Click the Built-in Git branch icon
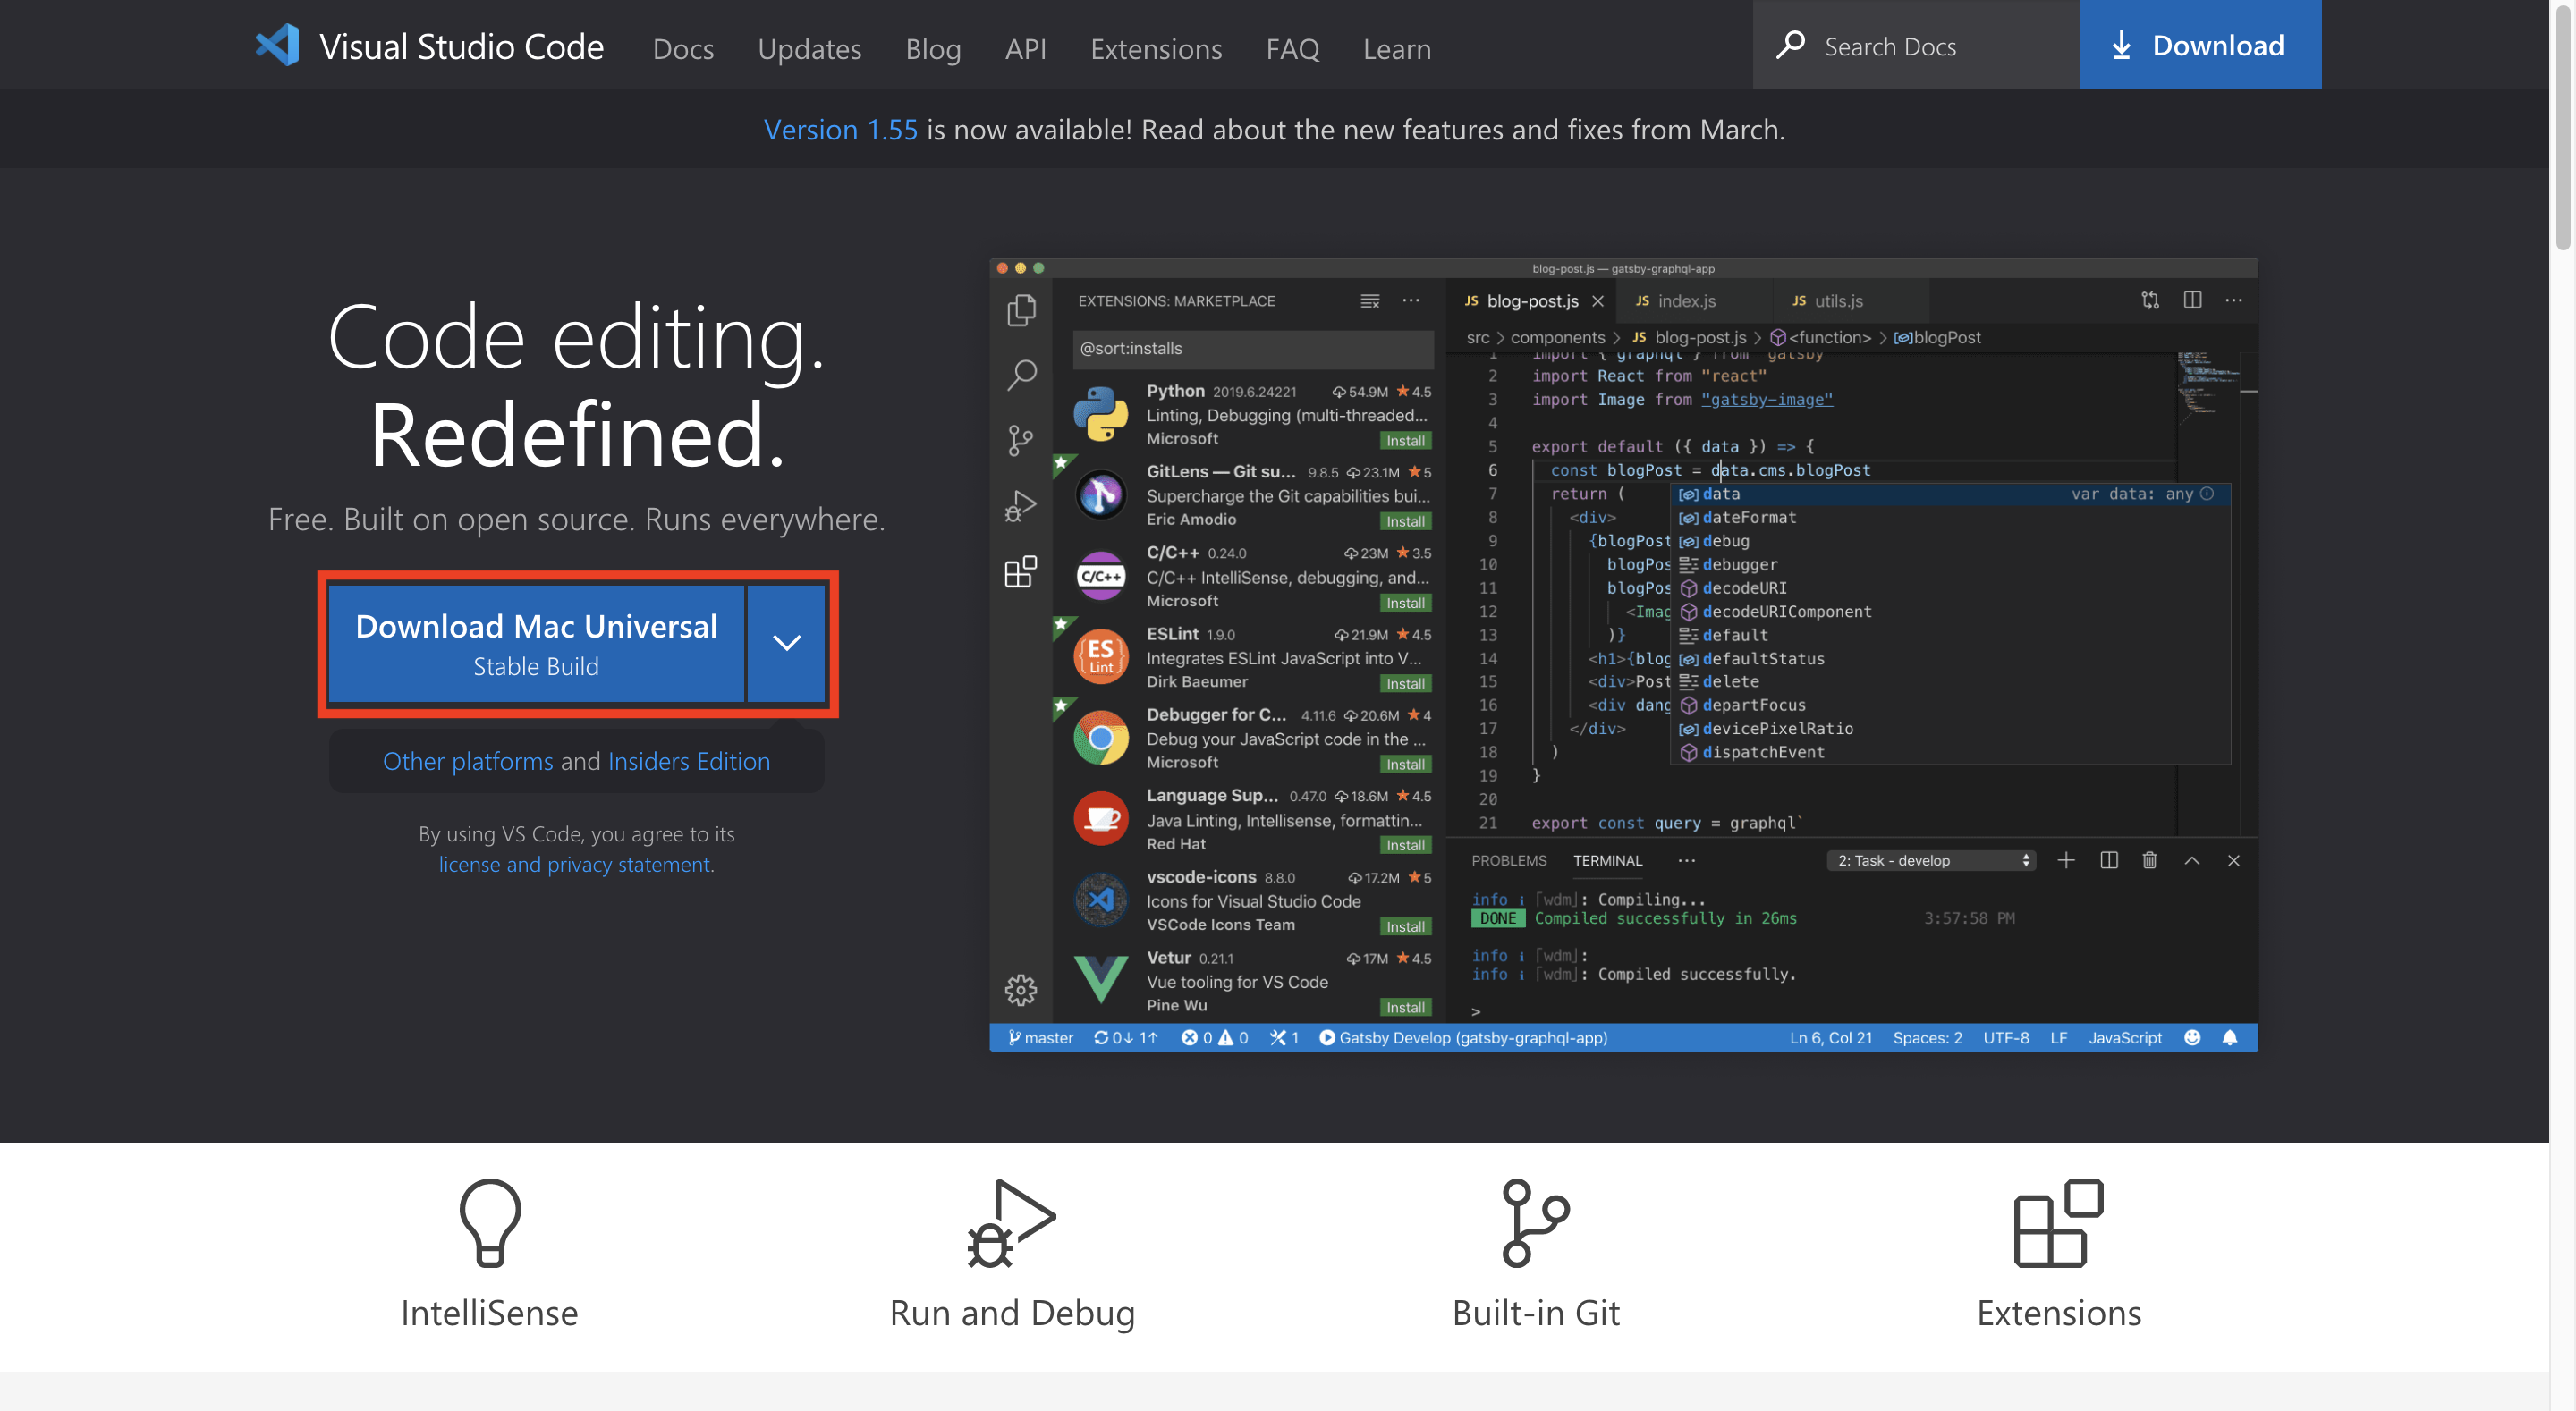This screenshot has height=1411, width=2576. 1535,1222
